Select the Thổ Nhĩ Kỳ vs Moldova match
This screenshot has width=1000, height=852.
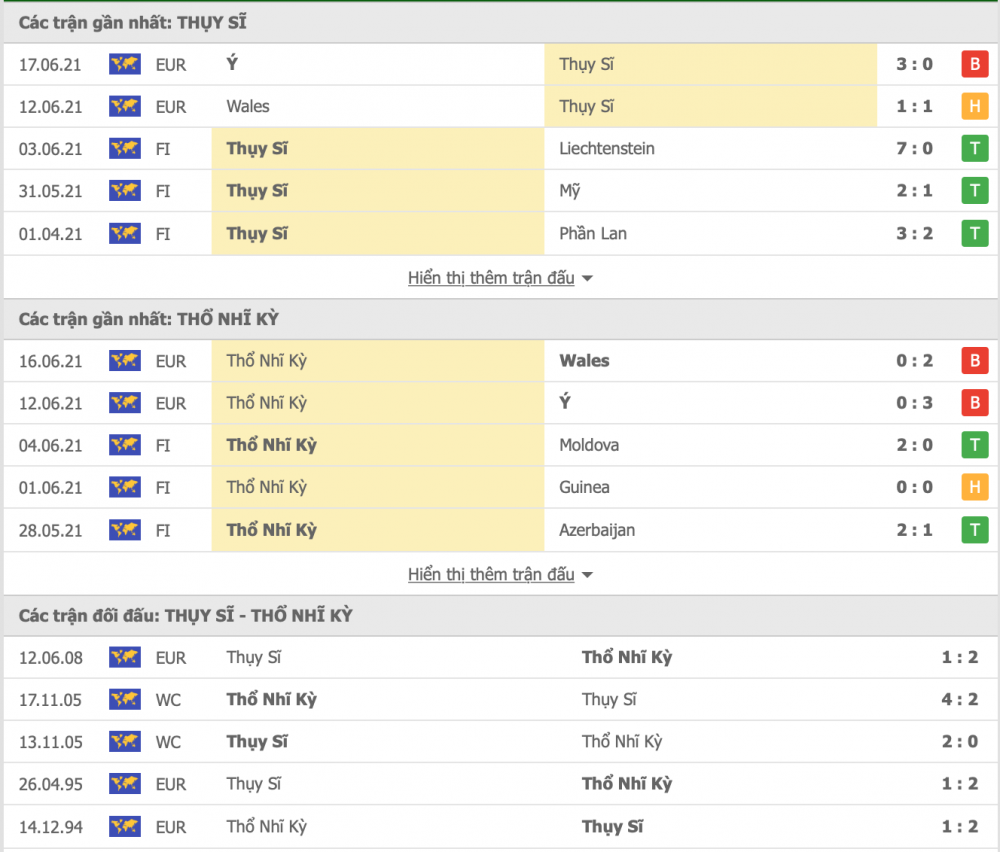[x=500, y=445]
